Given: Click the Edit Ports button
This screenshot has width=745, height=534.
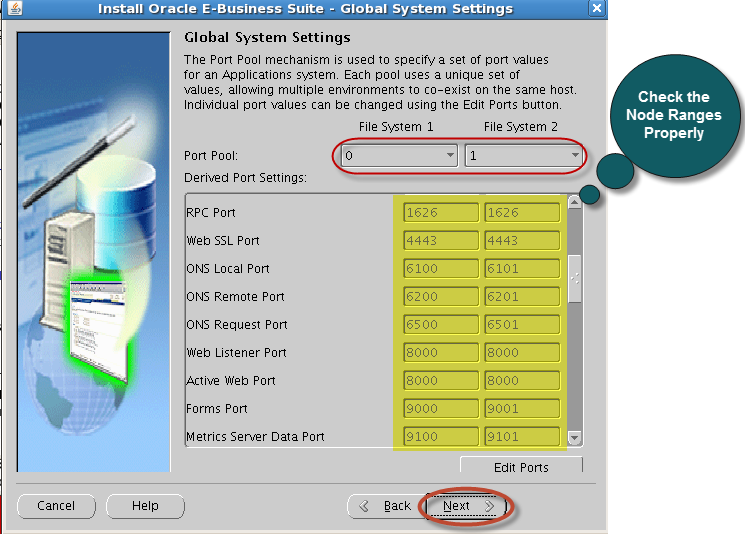Looking at the screenshot, I should click(x=521, y=467).
